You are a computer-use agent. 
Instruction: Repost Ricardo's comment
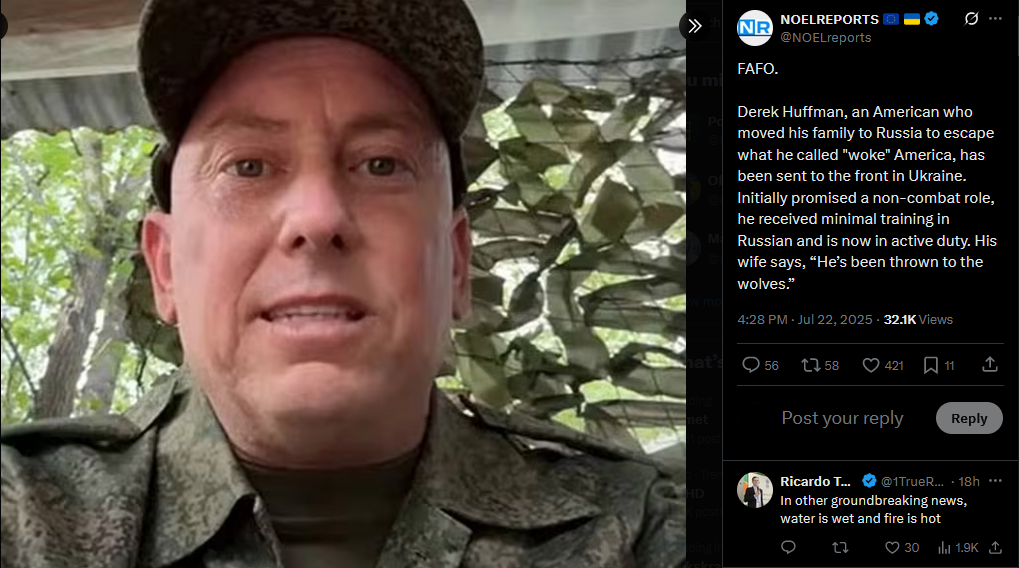click(840, 548)
